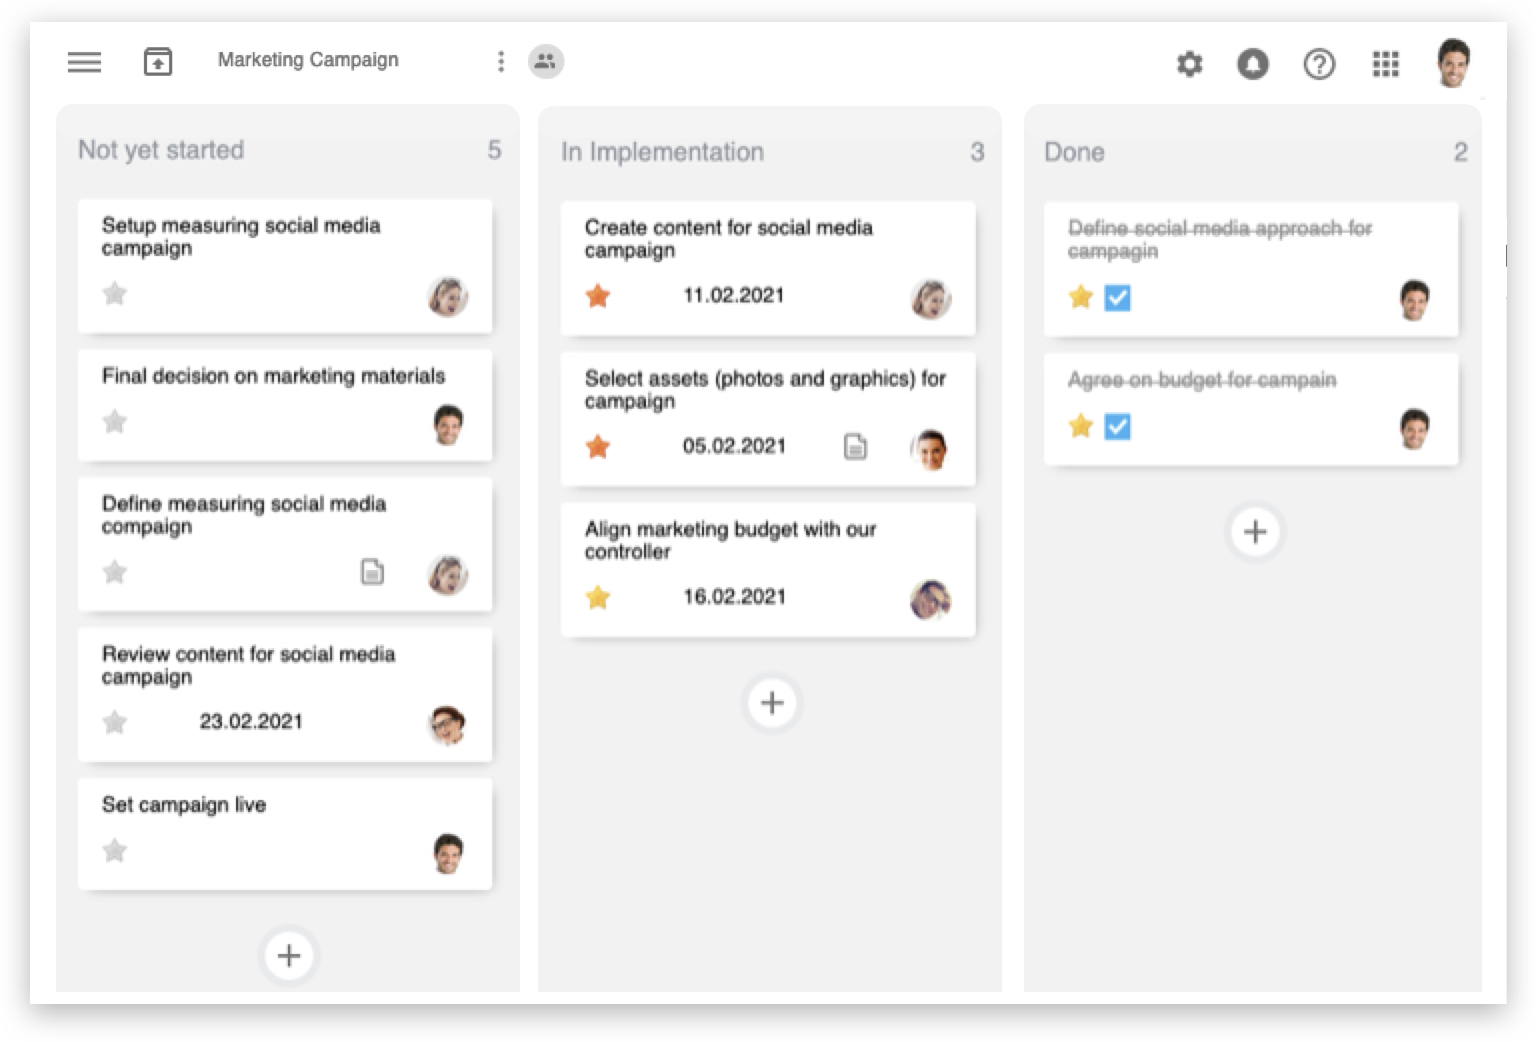Click the Marketing Campaign board title
This screenshot has height=1042, width=1536.
click(x=308, y=60)
